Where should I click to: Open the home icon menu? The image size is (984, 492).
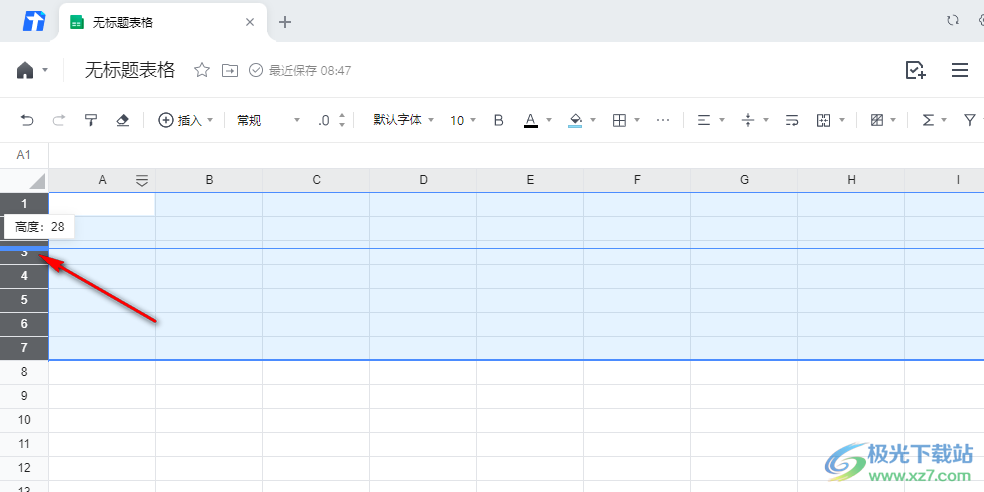(27, 70)
